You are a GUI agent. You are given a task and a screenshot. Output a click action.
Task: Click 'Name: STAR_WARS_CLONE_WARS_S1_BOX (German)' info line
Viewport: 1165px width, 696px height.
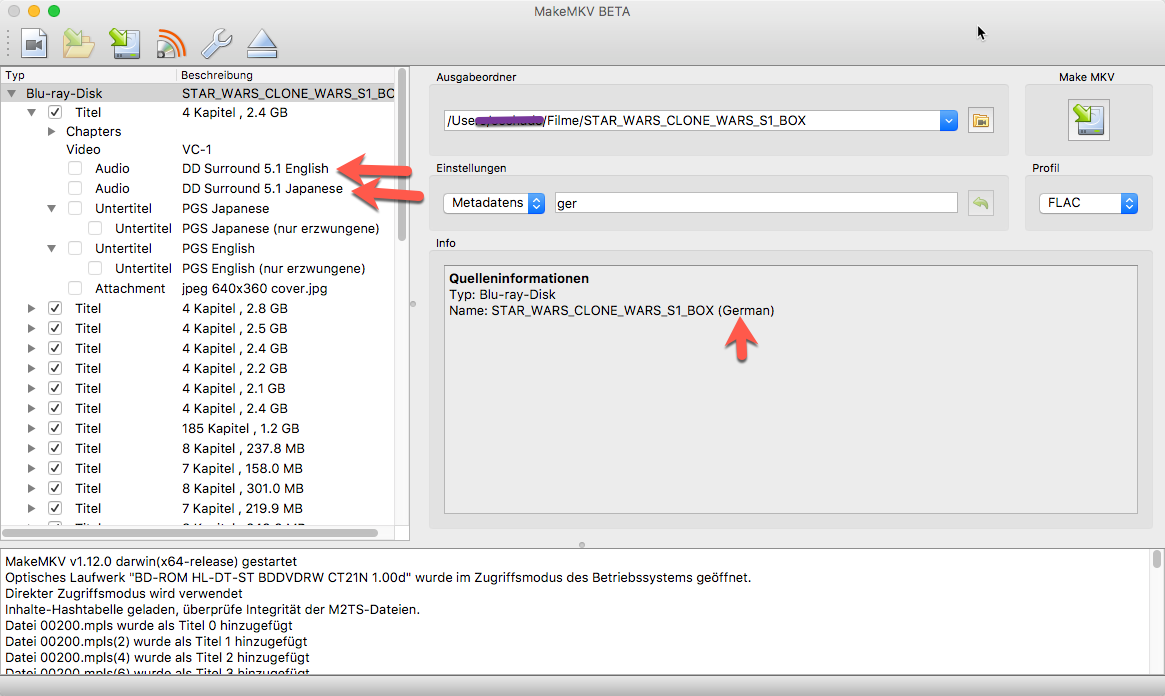coord(611,310)
